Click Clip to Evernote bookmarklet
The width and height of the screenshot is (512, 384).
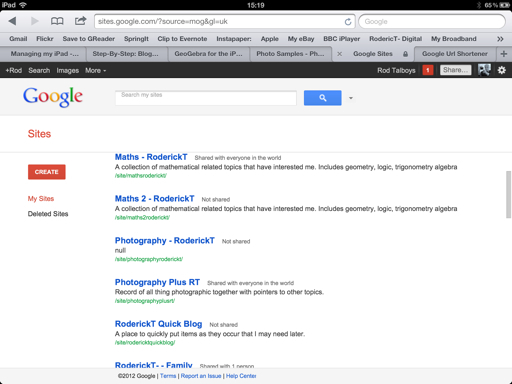[x=182, y=39]
